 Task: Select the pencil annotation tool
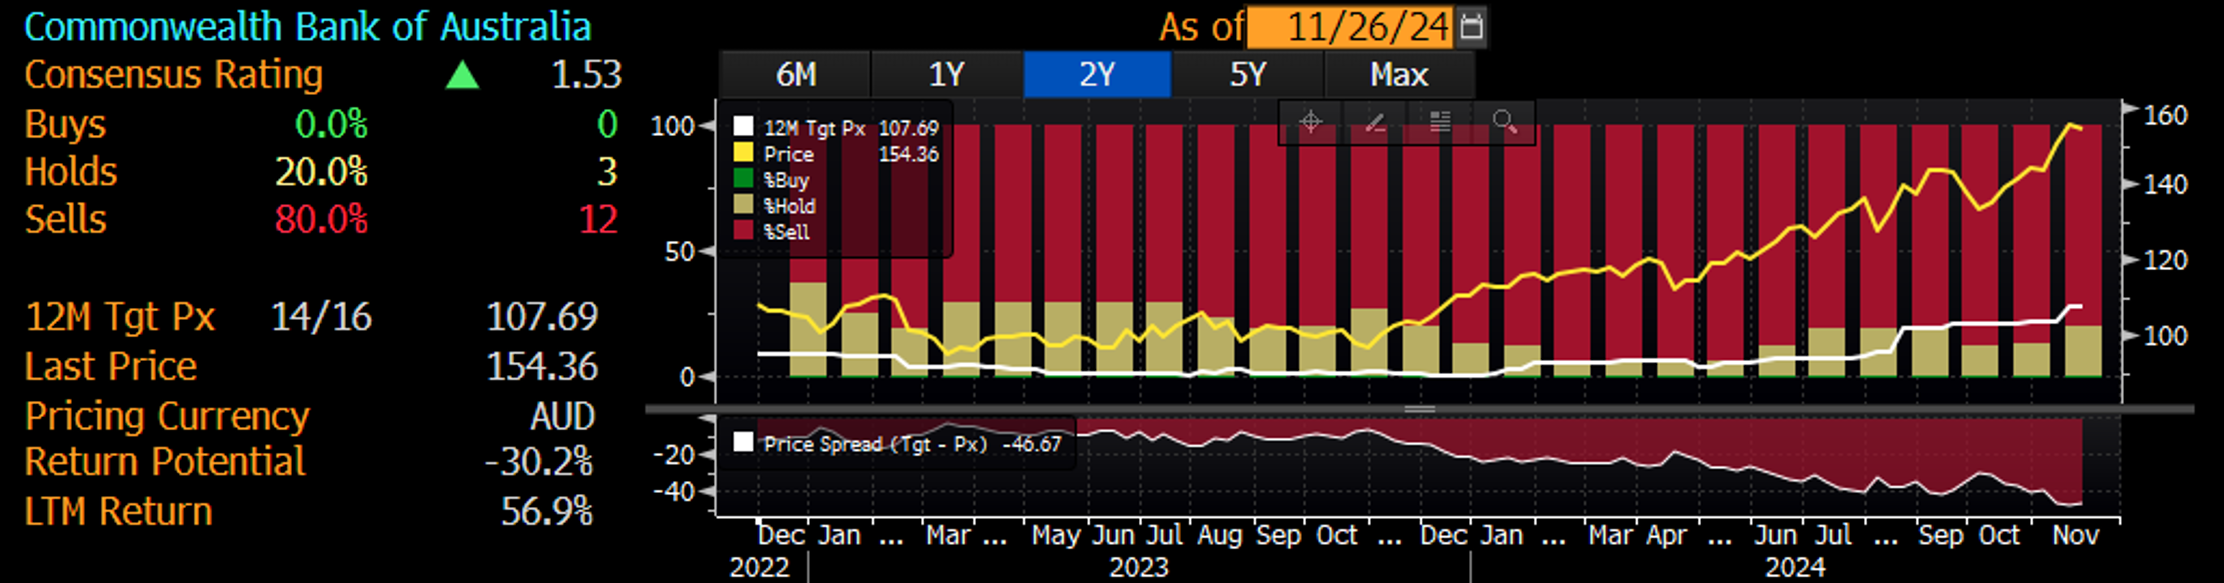1375,123
